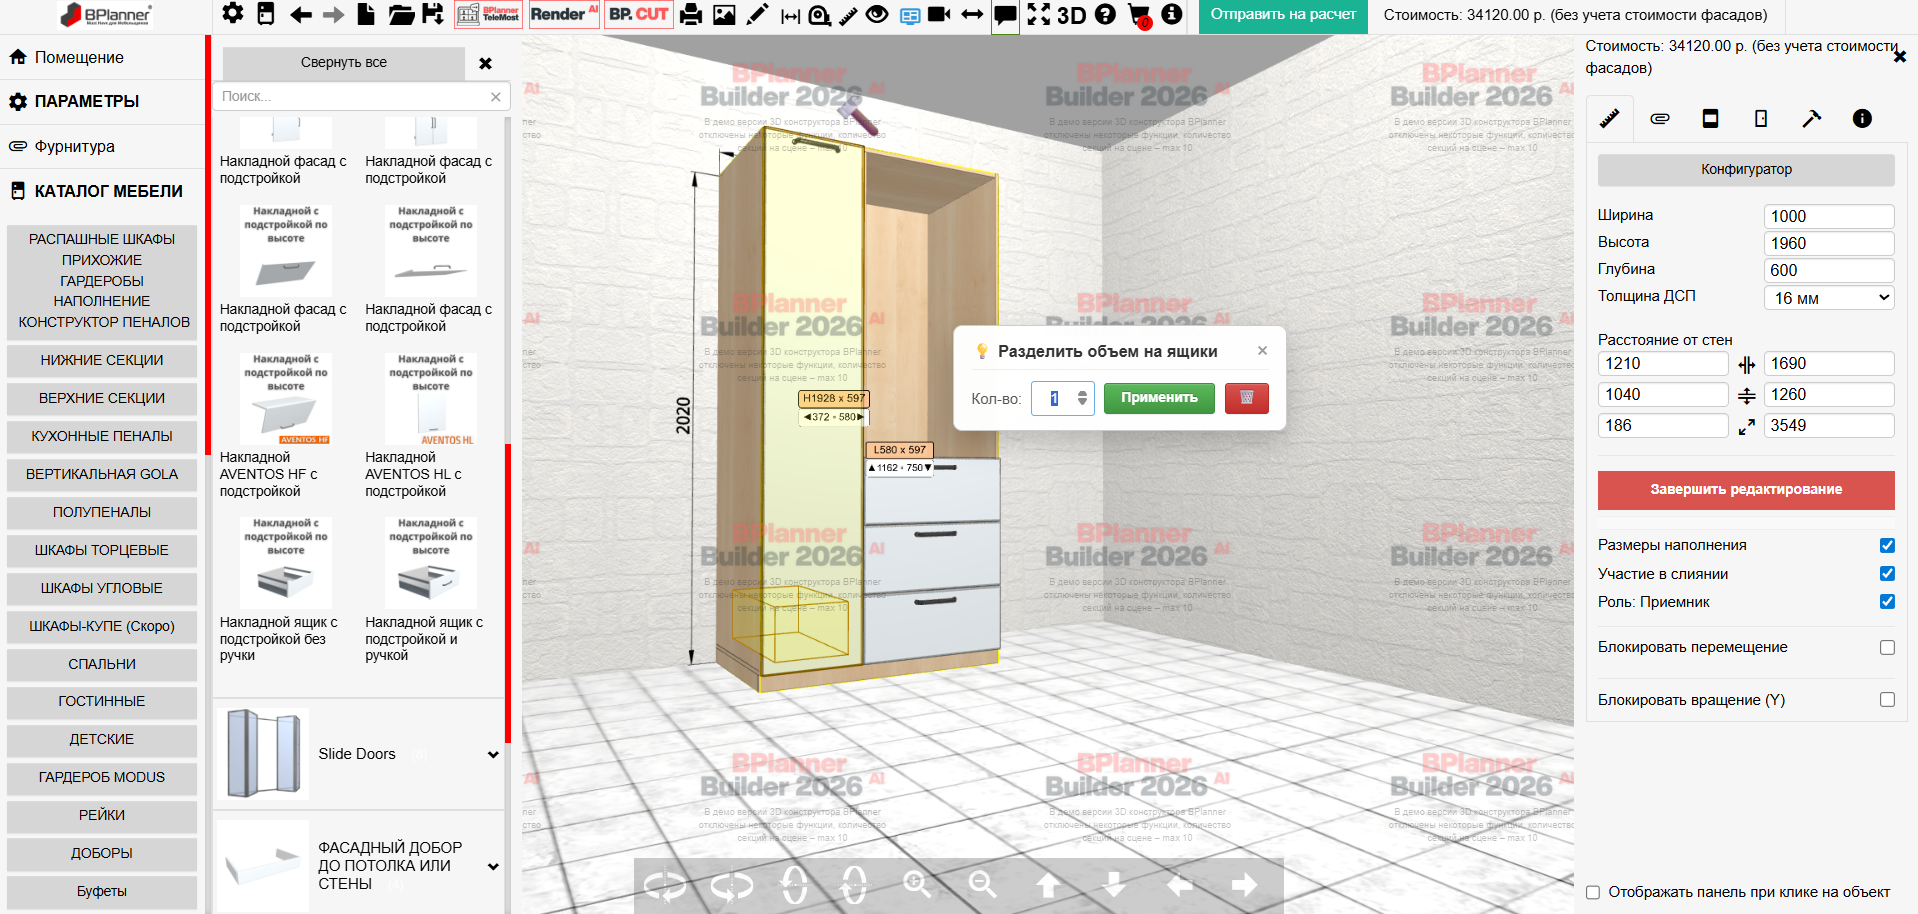Expand the Slide Doors catalog section
This screenshot has height=914, width=1918.
click(493, 755)
